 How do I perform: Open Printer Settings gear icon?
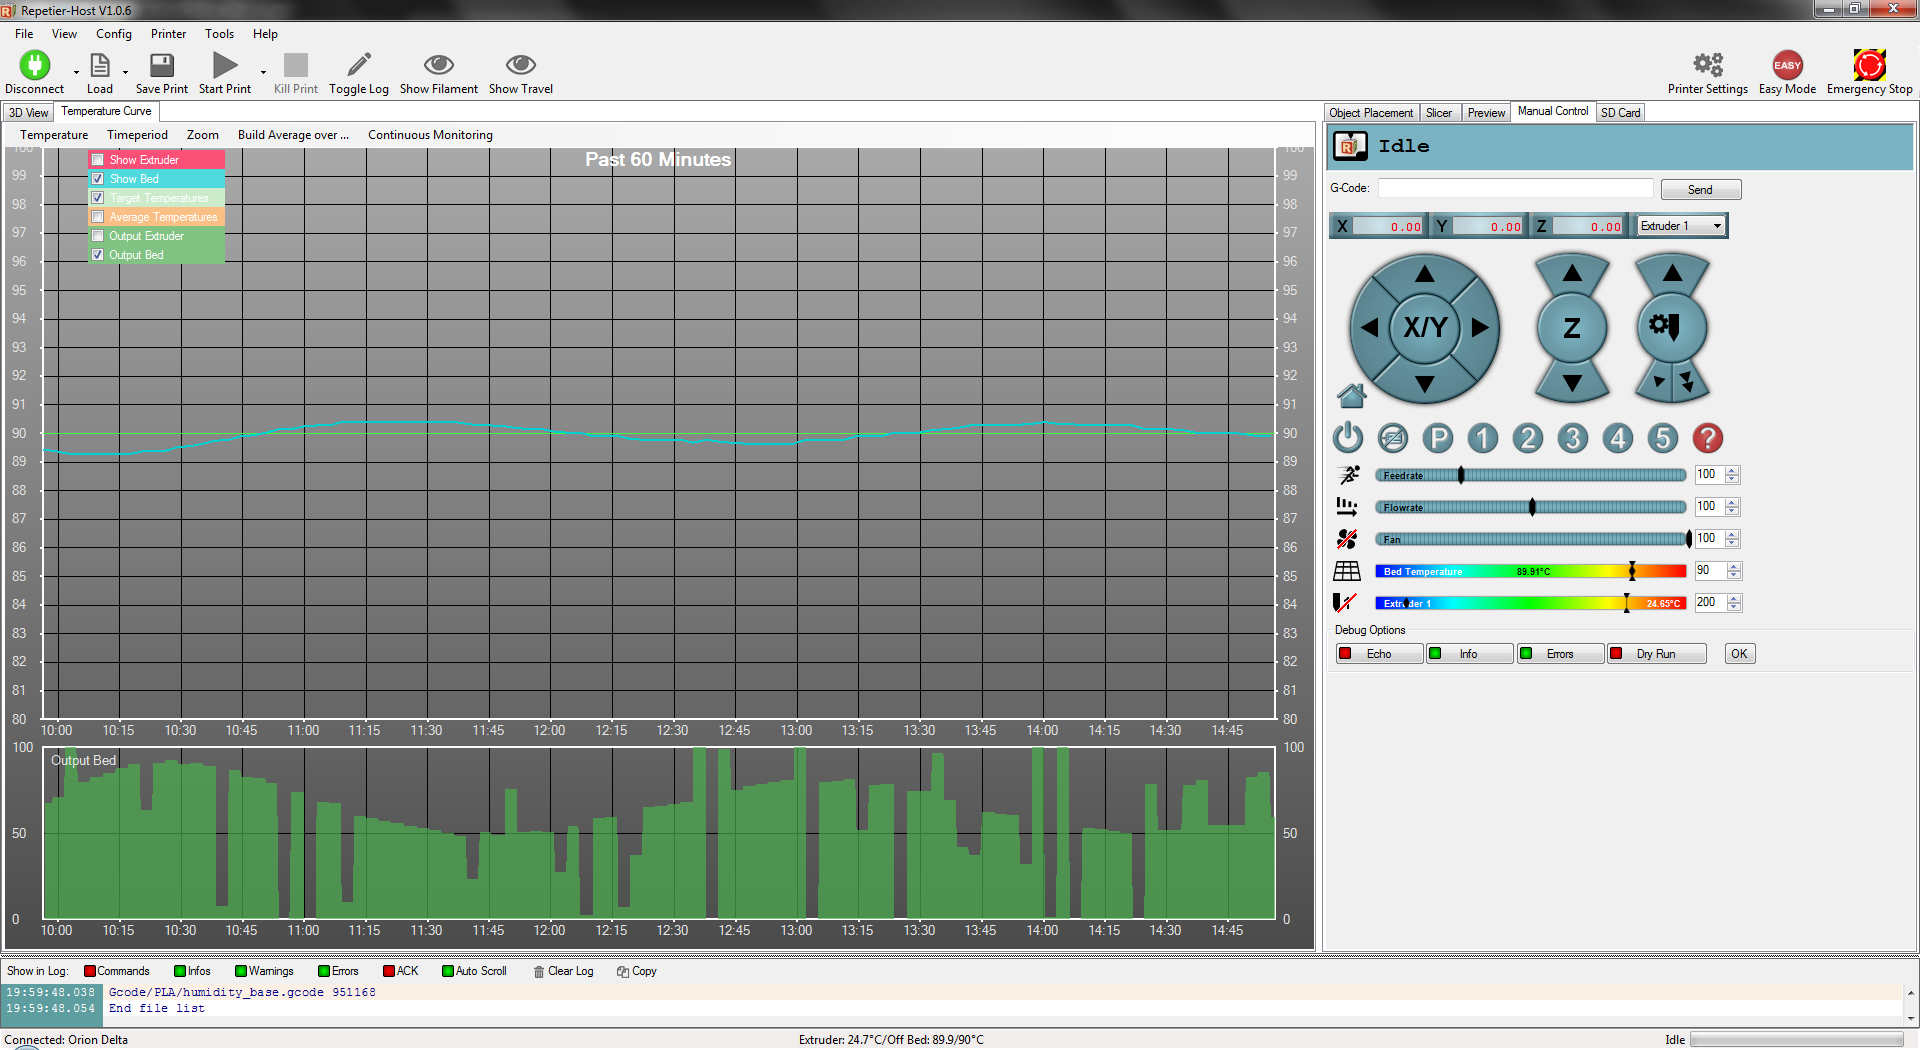click(1707, 66)
